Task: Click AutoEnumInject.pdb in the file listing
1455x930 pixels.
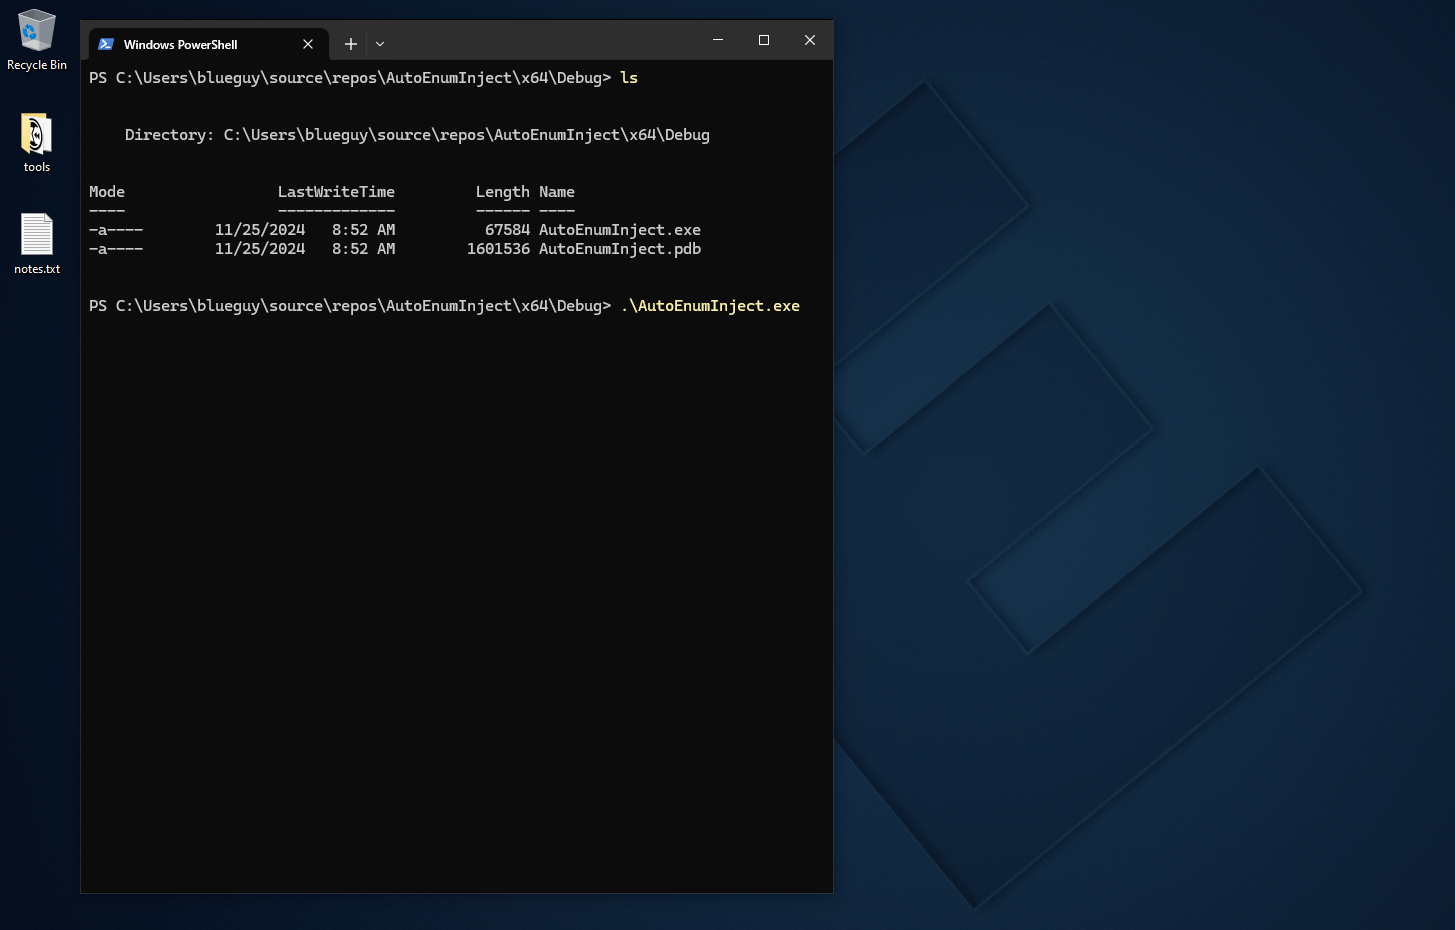Action: [619, 249]
